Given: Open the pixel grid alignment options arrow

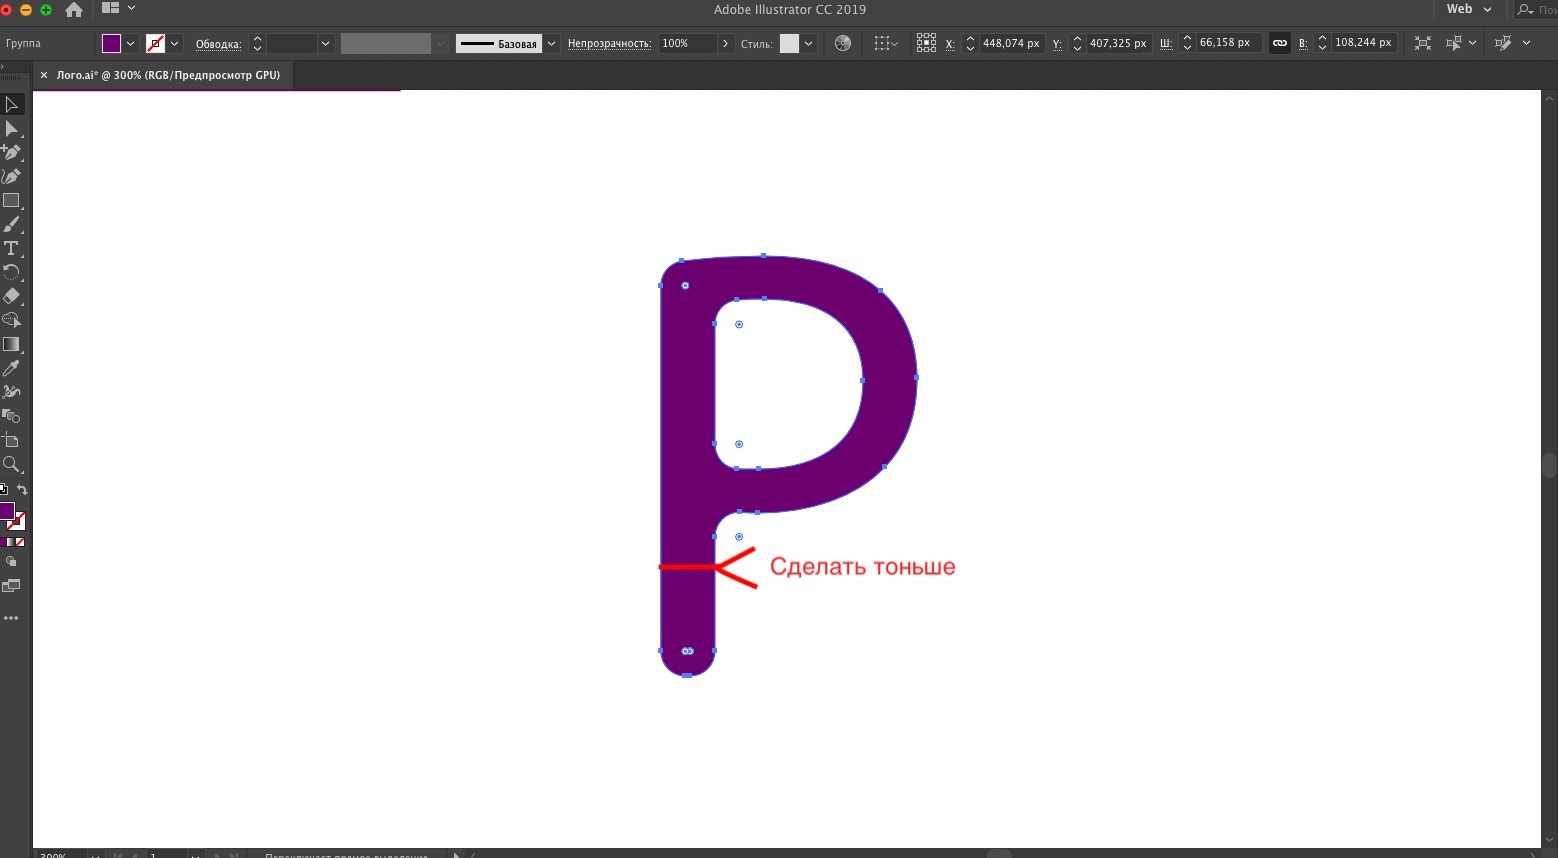Looking at the screenshot, I should [1526, 43].
